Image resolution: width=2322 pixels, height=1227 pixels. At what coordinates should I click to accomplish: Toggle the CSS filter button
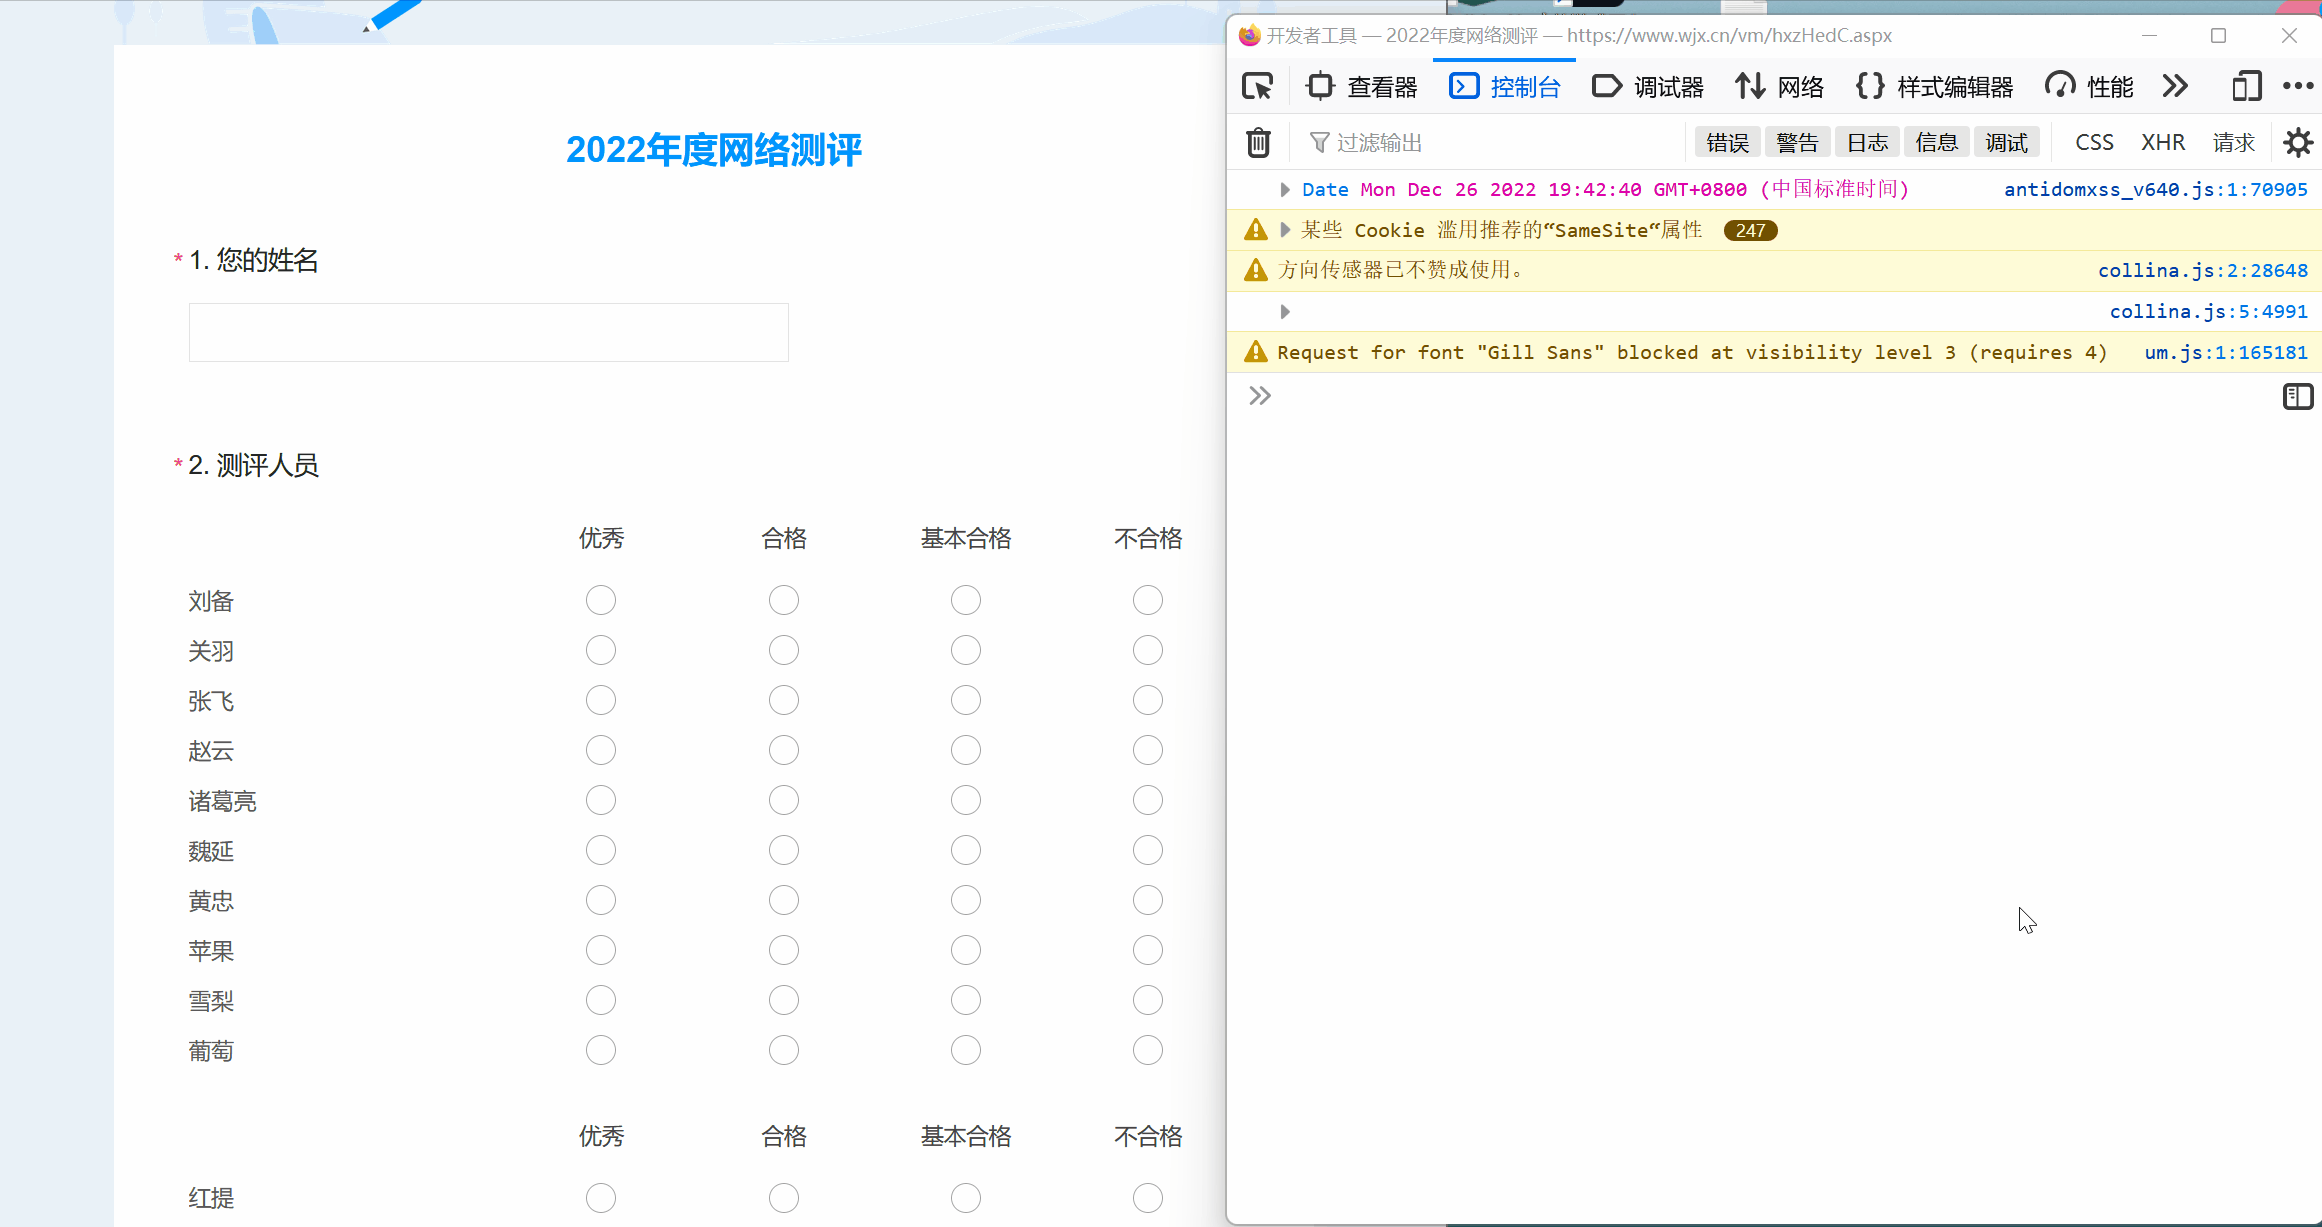click(x=2094, y=143)
